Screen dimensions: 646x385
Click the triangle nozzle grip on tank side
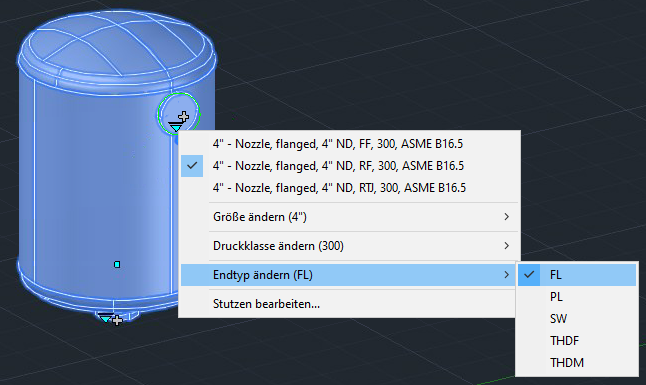[x=176, y=127]
